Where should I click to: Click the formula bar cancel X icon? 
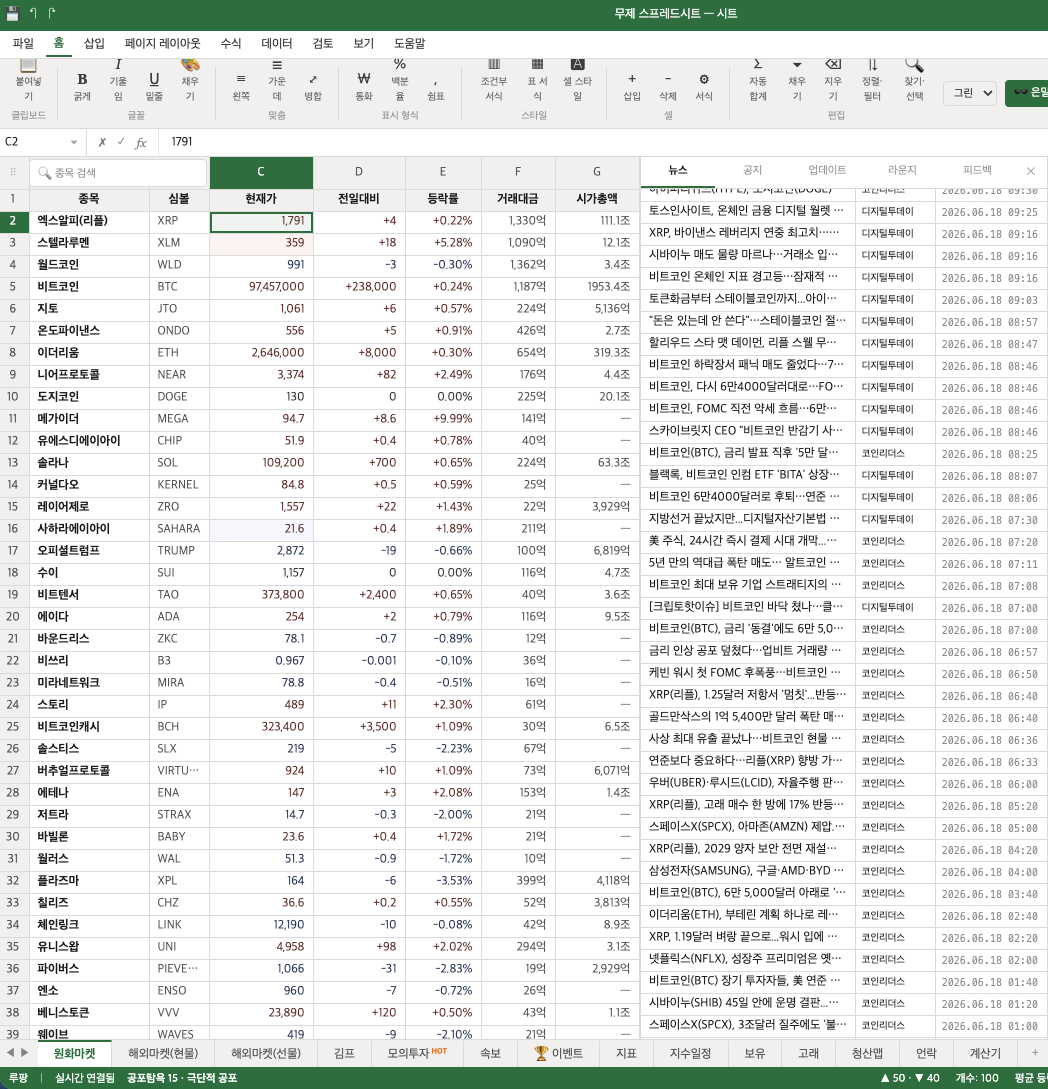(x=102, y=142)
